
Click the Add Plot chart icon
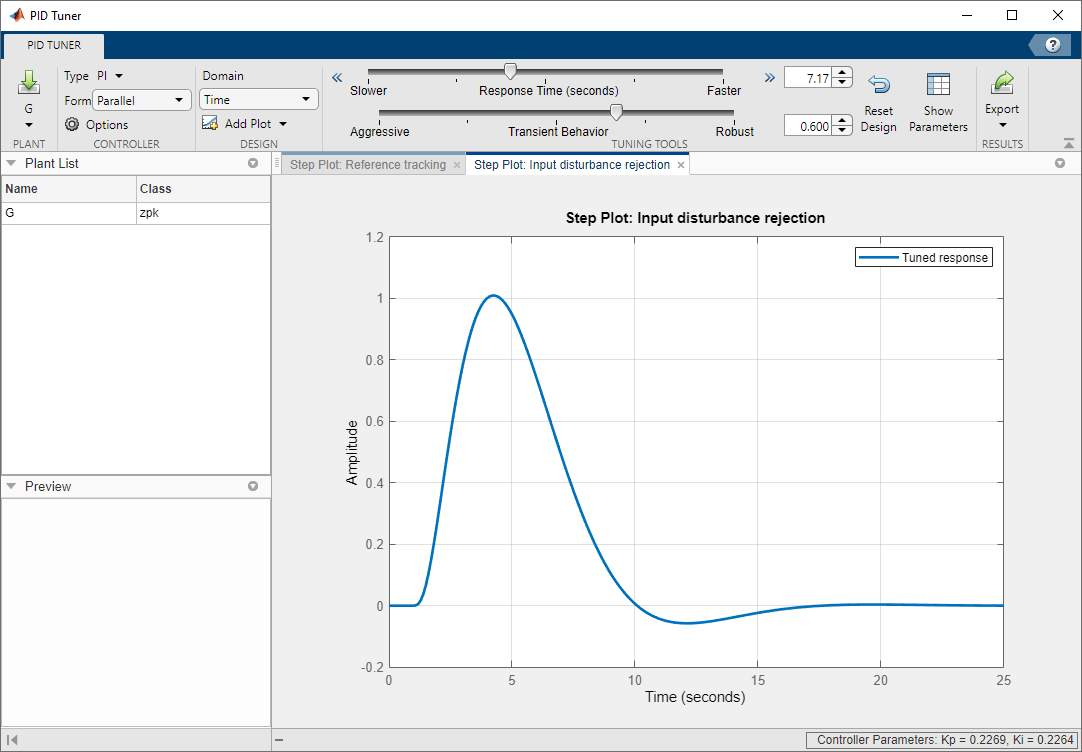[210, 123]
